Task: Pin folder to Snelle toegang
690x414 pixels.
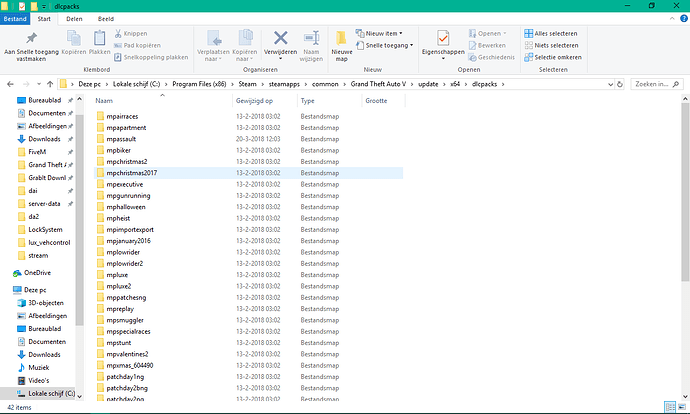Action: pyautogui.click(x=31, y=45)
